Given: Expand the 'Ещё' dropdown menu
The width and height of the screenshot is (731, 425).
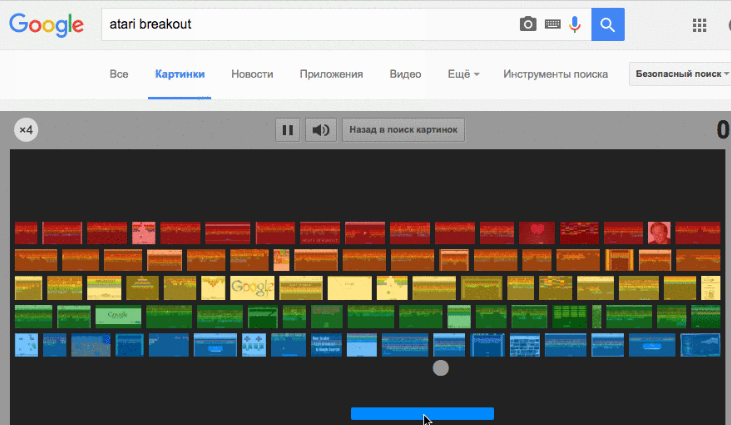Looking at the screenshot, I should point(463,74).
